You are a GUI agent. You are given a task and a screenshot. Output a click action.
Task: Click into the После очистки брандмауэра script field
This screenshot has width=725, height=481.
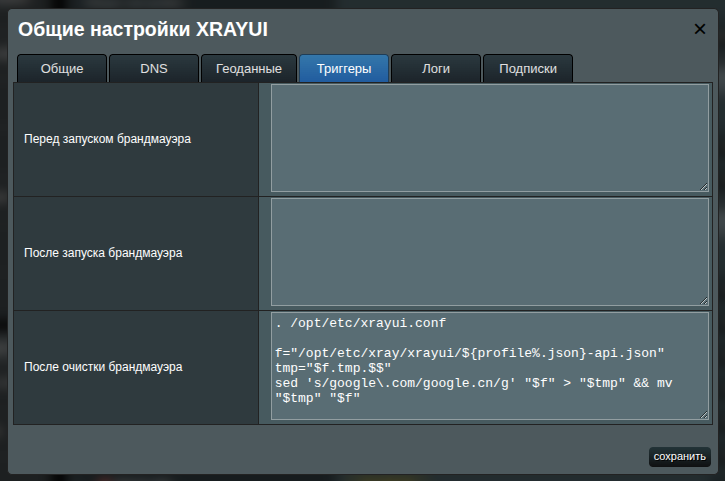490,366
